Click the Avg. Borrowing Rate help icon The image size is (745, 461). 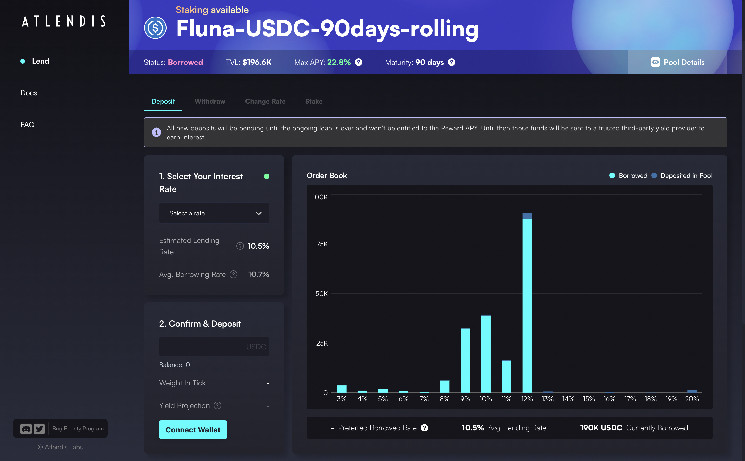[233, 274]
